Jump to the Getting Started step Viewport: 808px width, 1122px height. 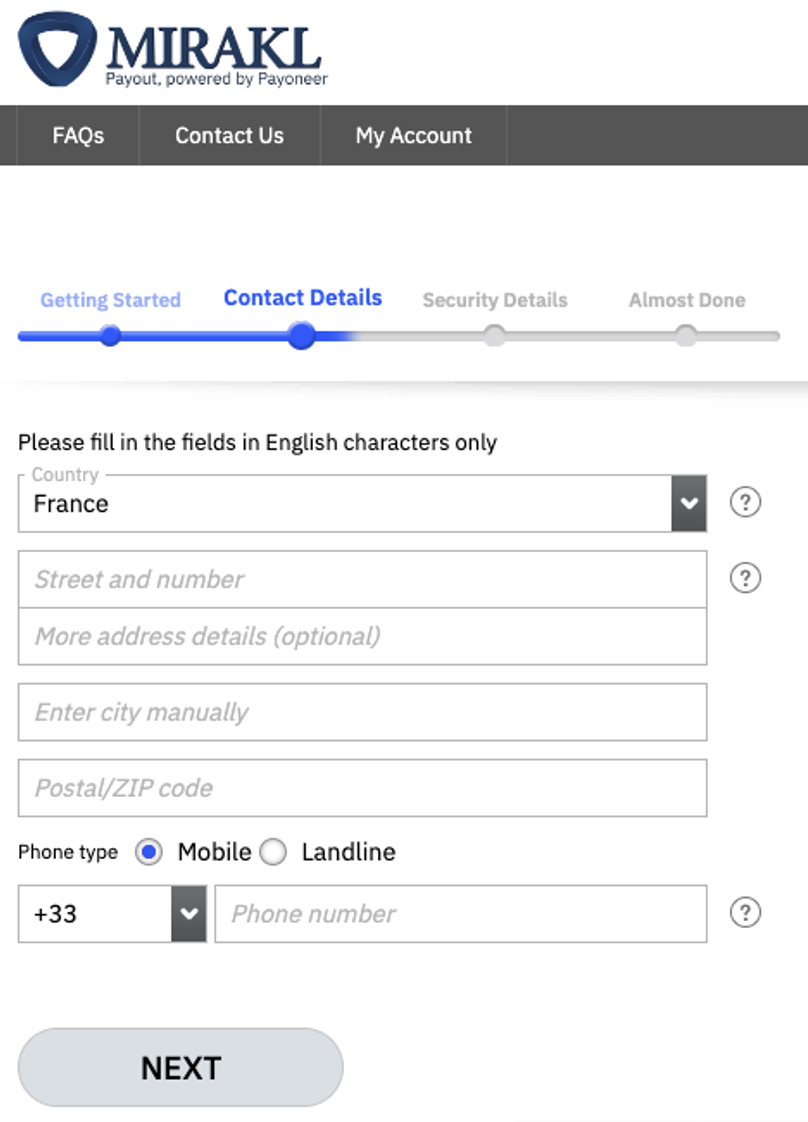click(x=110, y=300)
